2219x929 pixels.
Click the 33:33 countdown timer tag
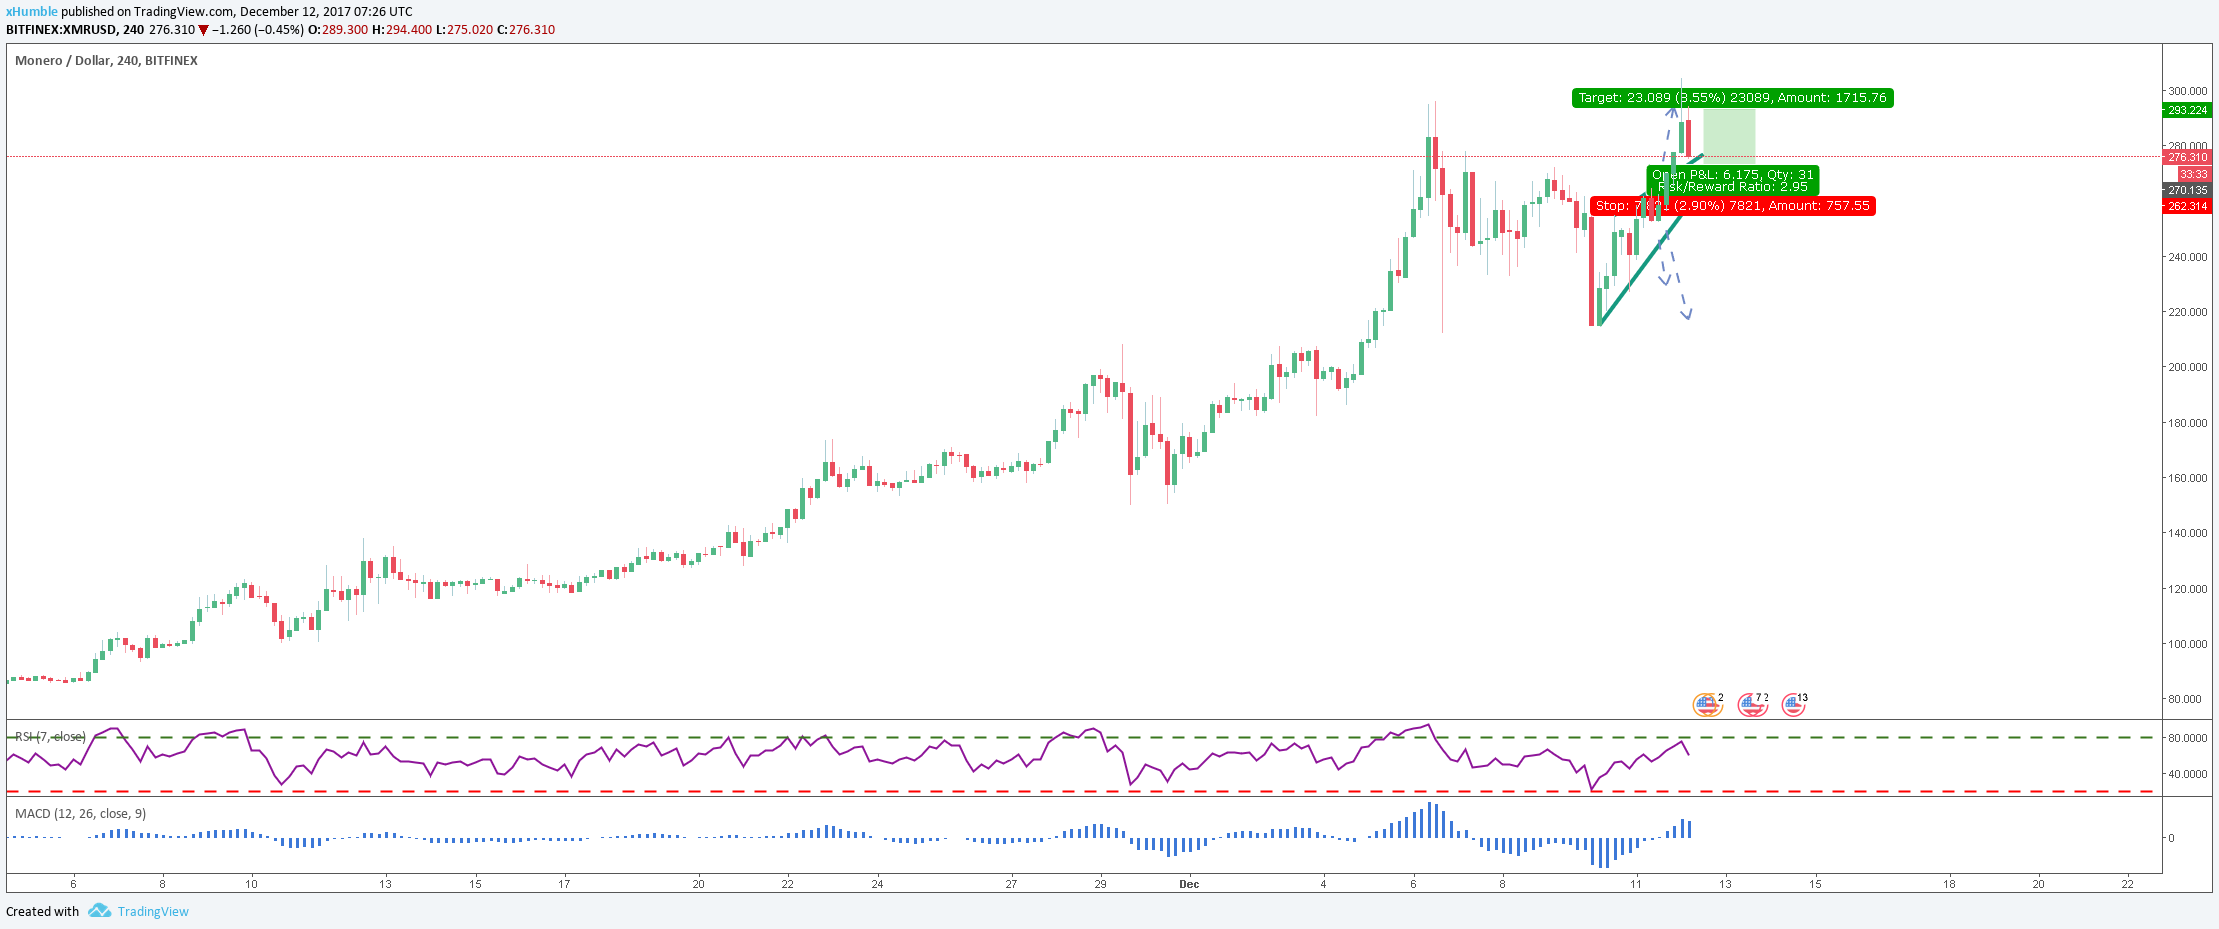(2194, 174)
